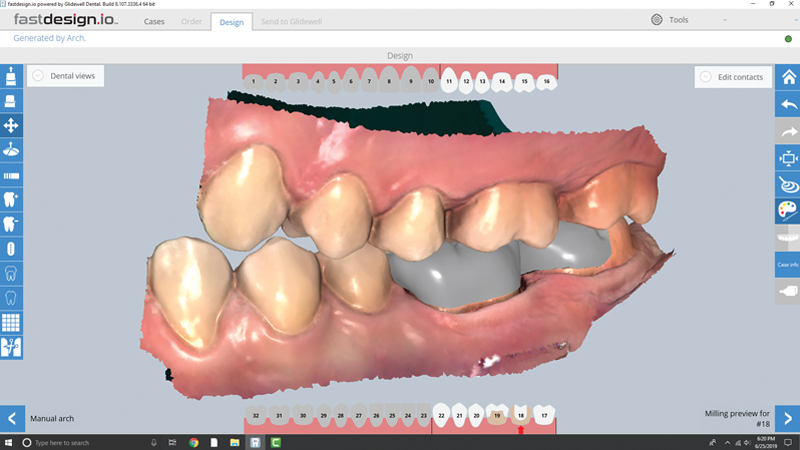Viewport: 800px width, 450px height.
Task: Click the grid icon in left toolbar
Action: [x=12, y=323]
